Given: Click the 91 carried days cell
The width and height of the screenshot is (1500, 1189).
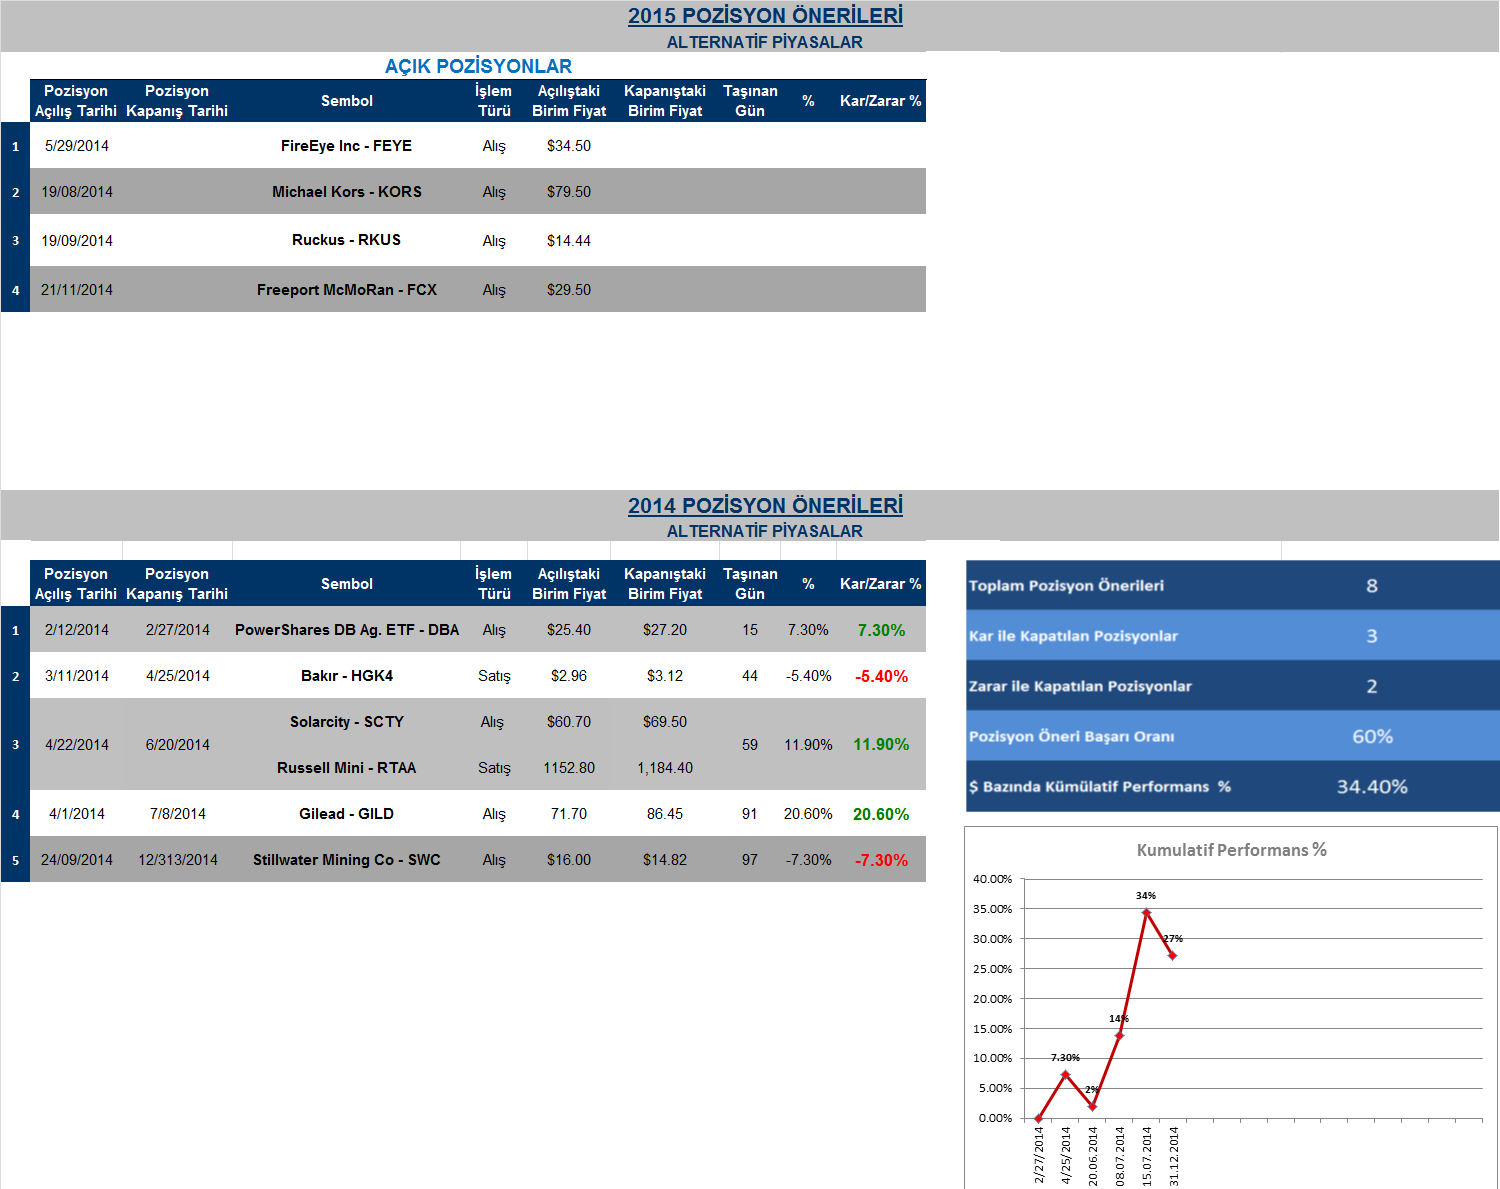Looking at the screenshot, I should (x=750, y=814).
